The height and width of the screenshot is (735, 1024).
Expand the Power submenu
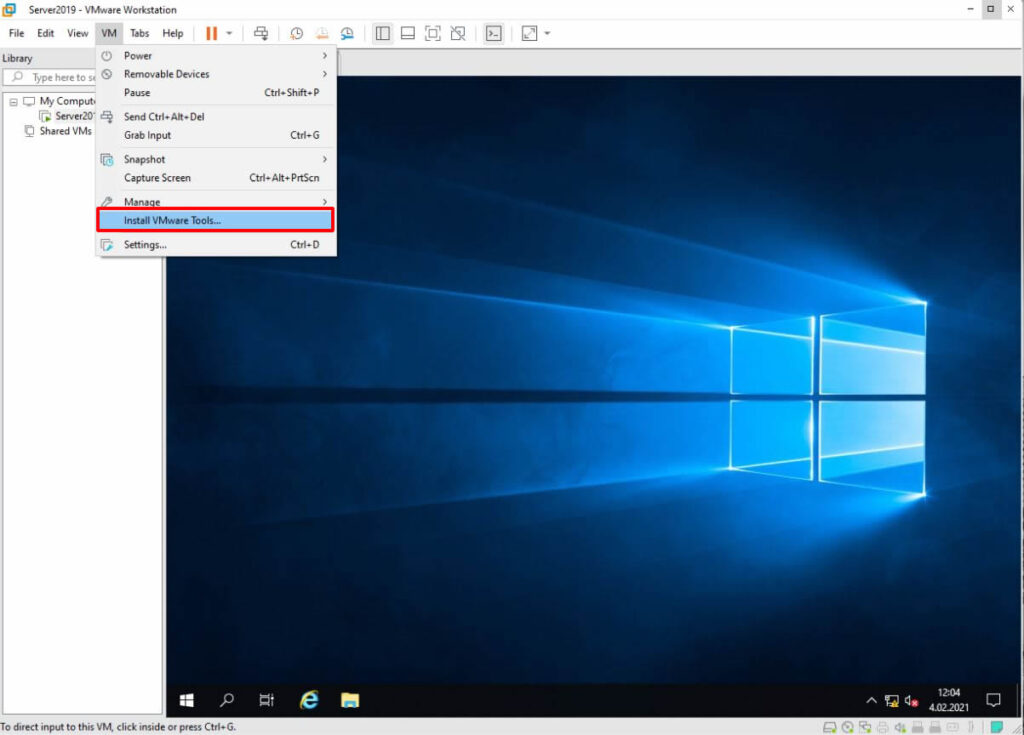pos(216,56)
